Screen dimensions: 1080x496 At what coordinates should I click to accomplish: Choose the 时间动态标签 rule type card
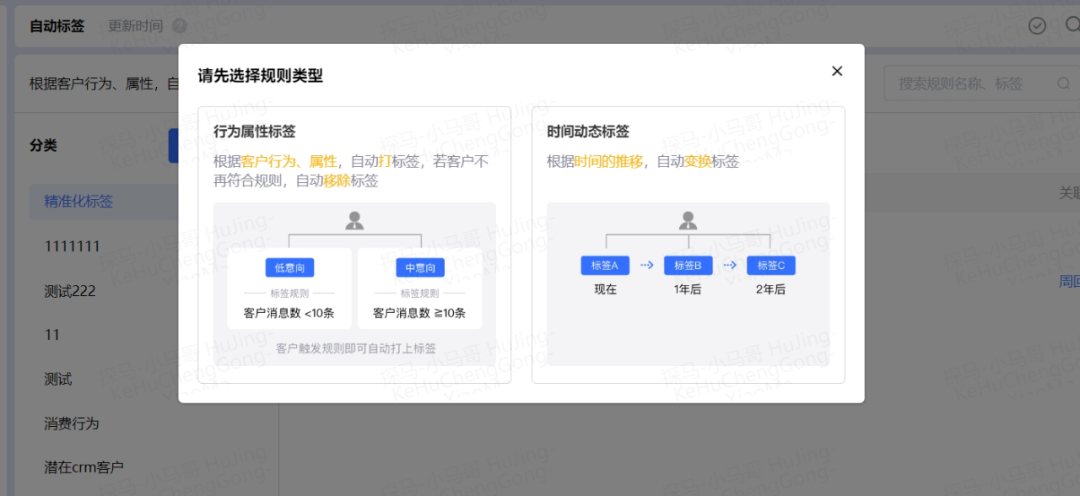coord(688,244)
